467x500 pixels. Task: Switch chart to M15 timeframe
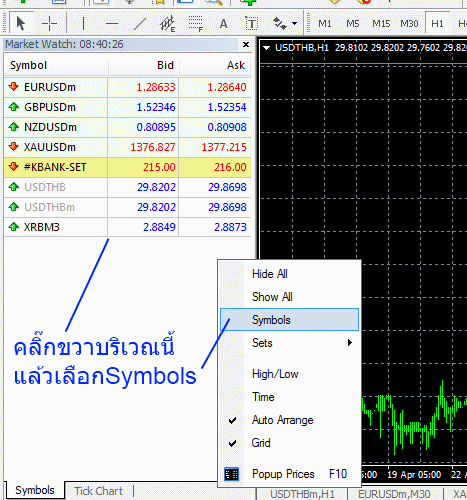tap(381, 24)
